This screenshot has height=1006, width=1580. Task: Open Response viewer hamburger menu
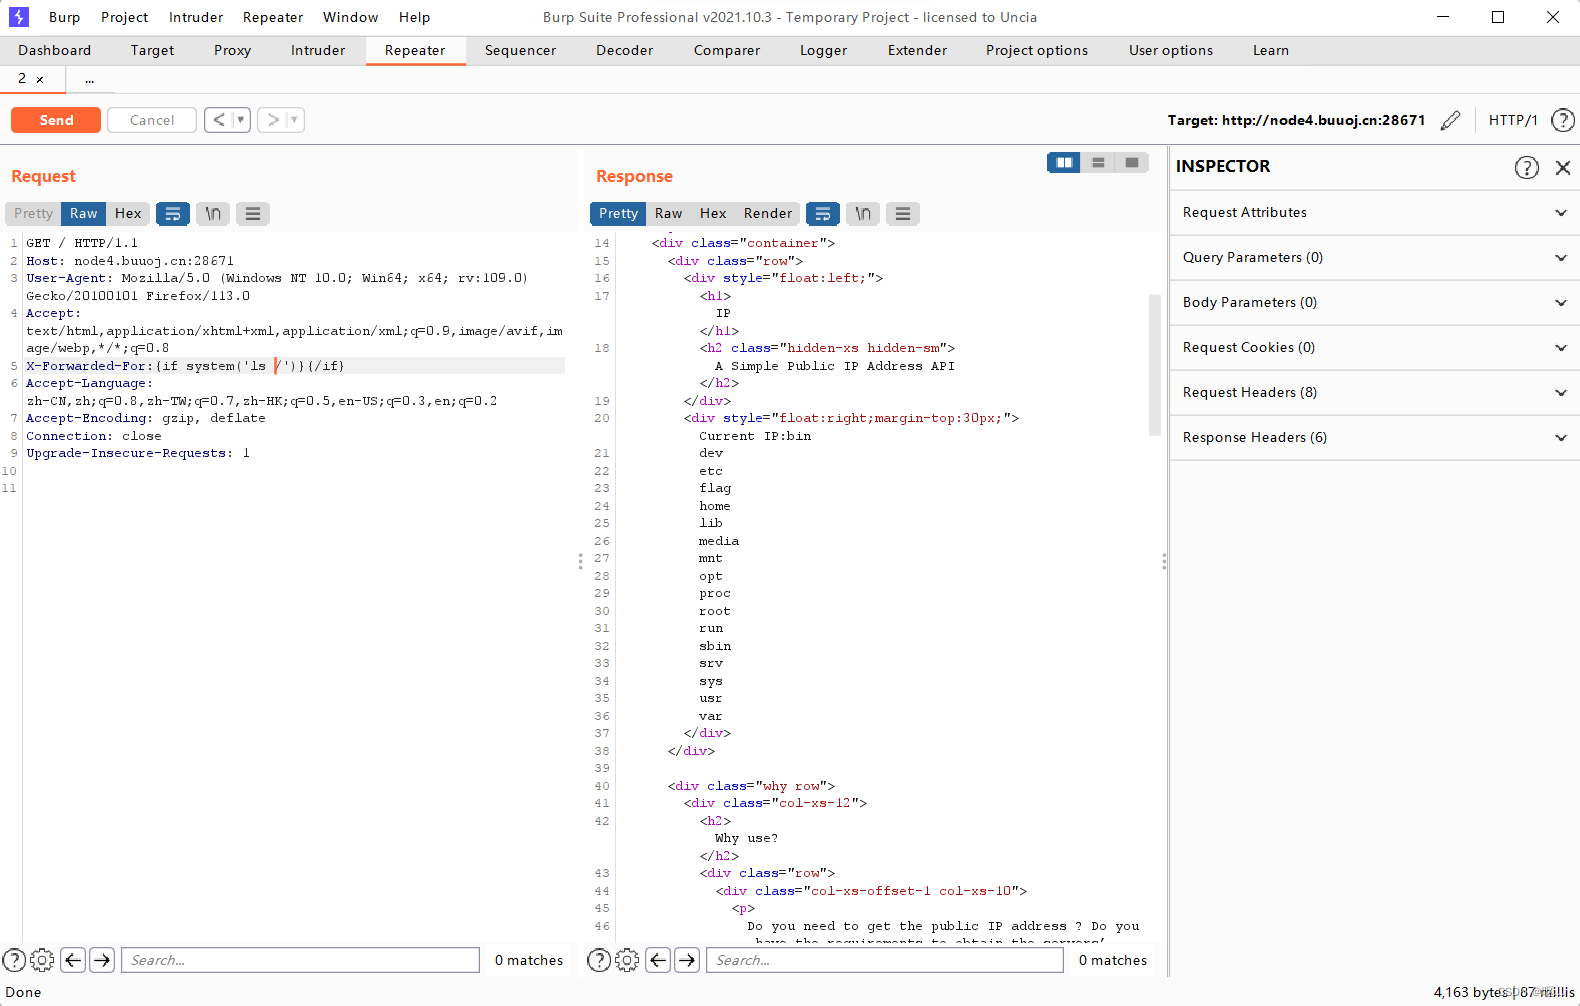[x=903, y=213]
